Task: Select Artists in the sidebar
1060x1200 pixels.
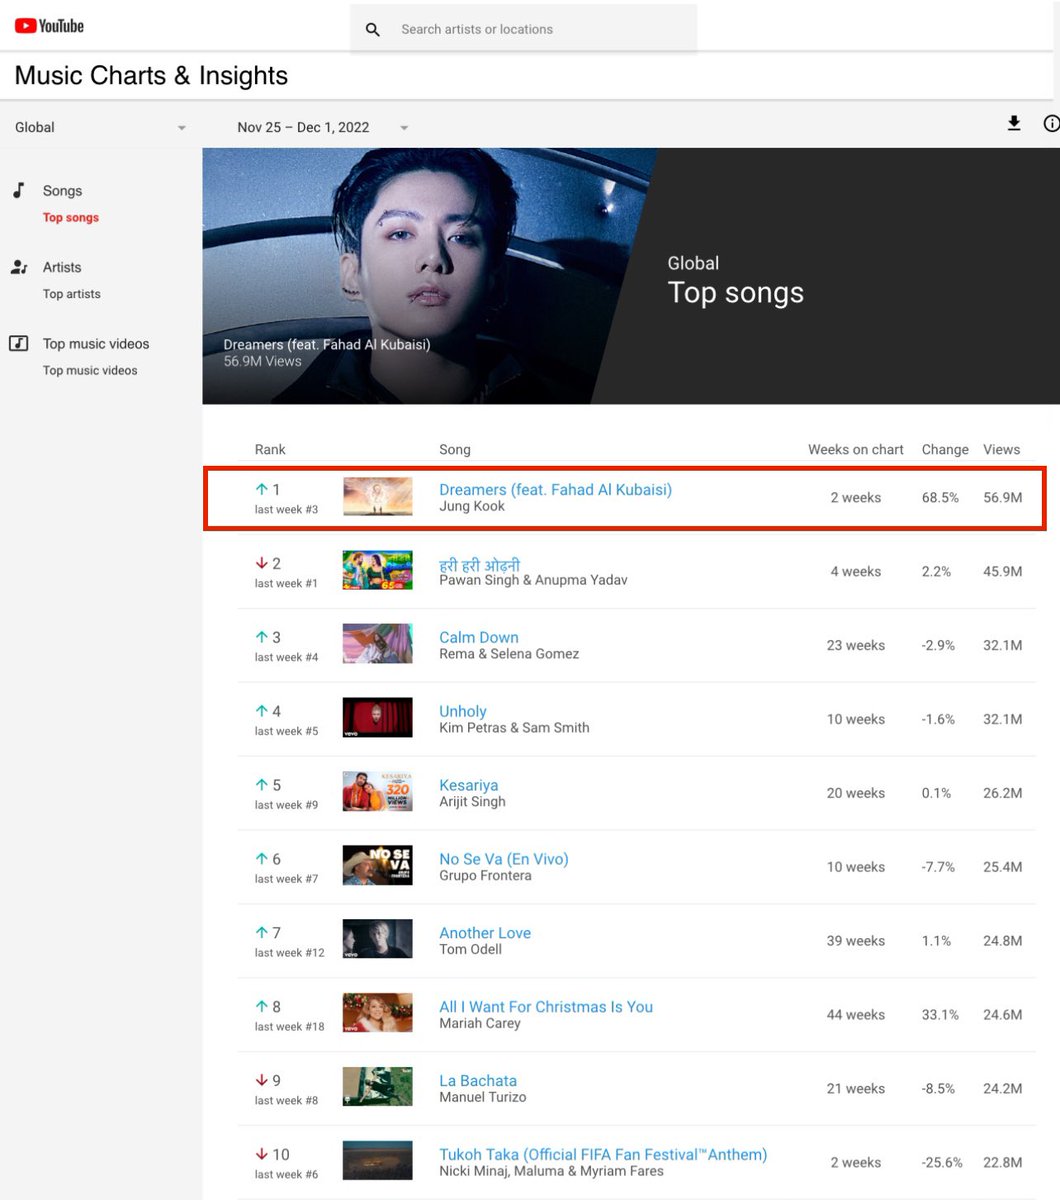Action: point(62,267)
